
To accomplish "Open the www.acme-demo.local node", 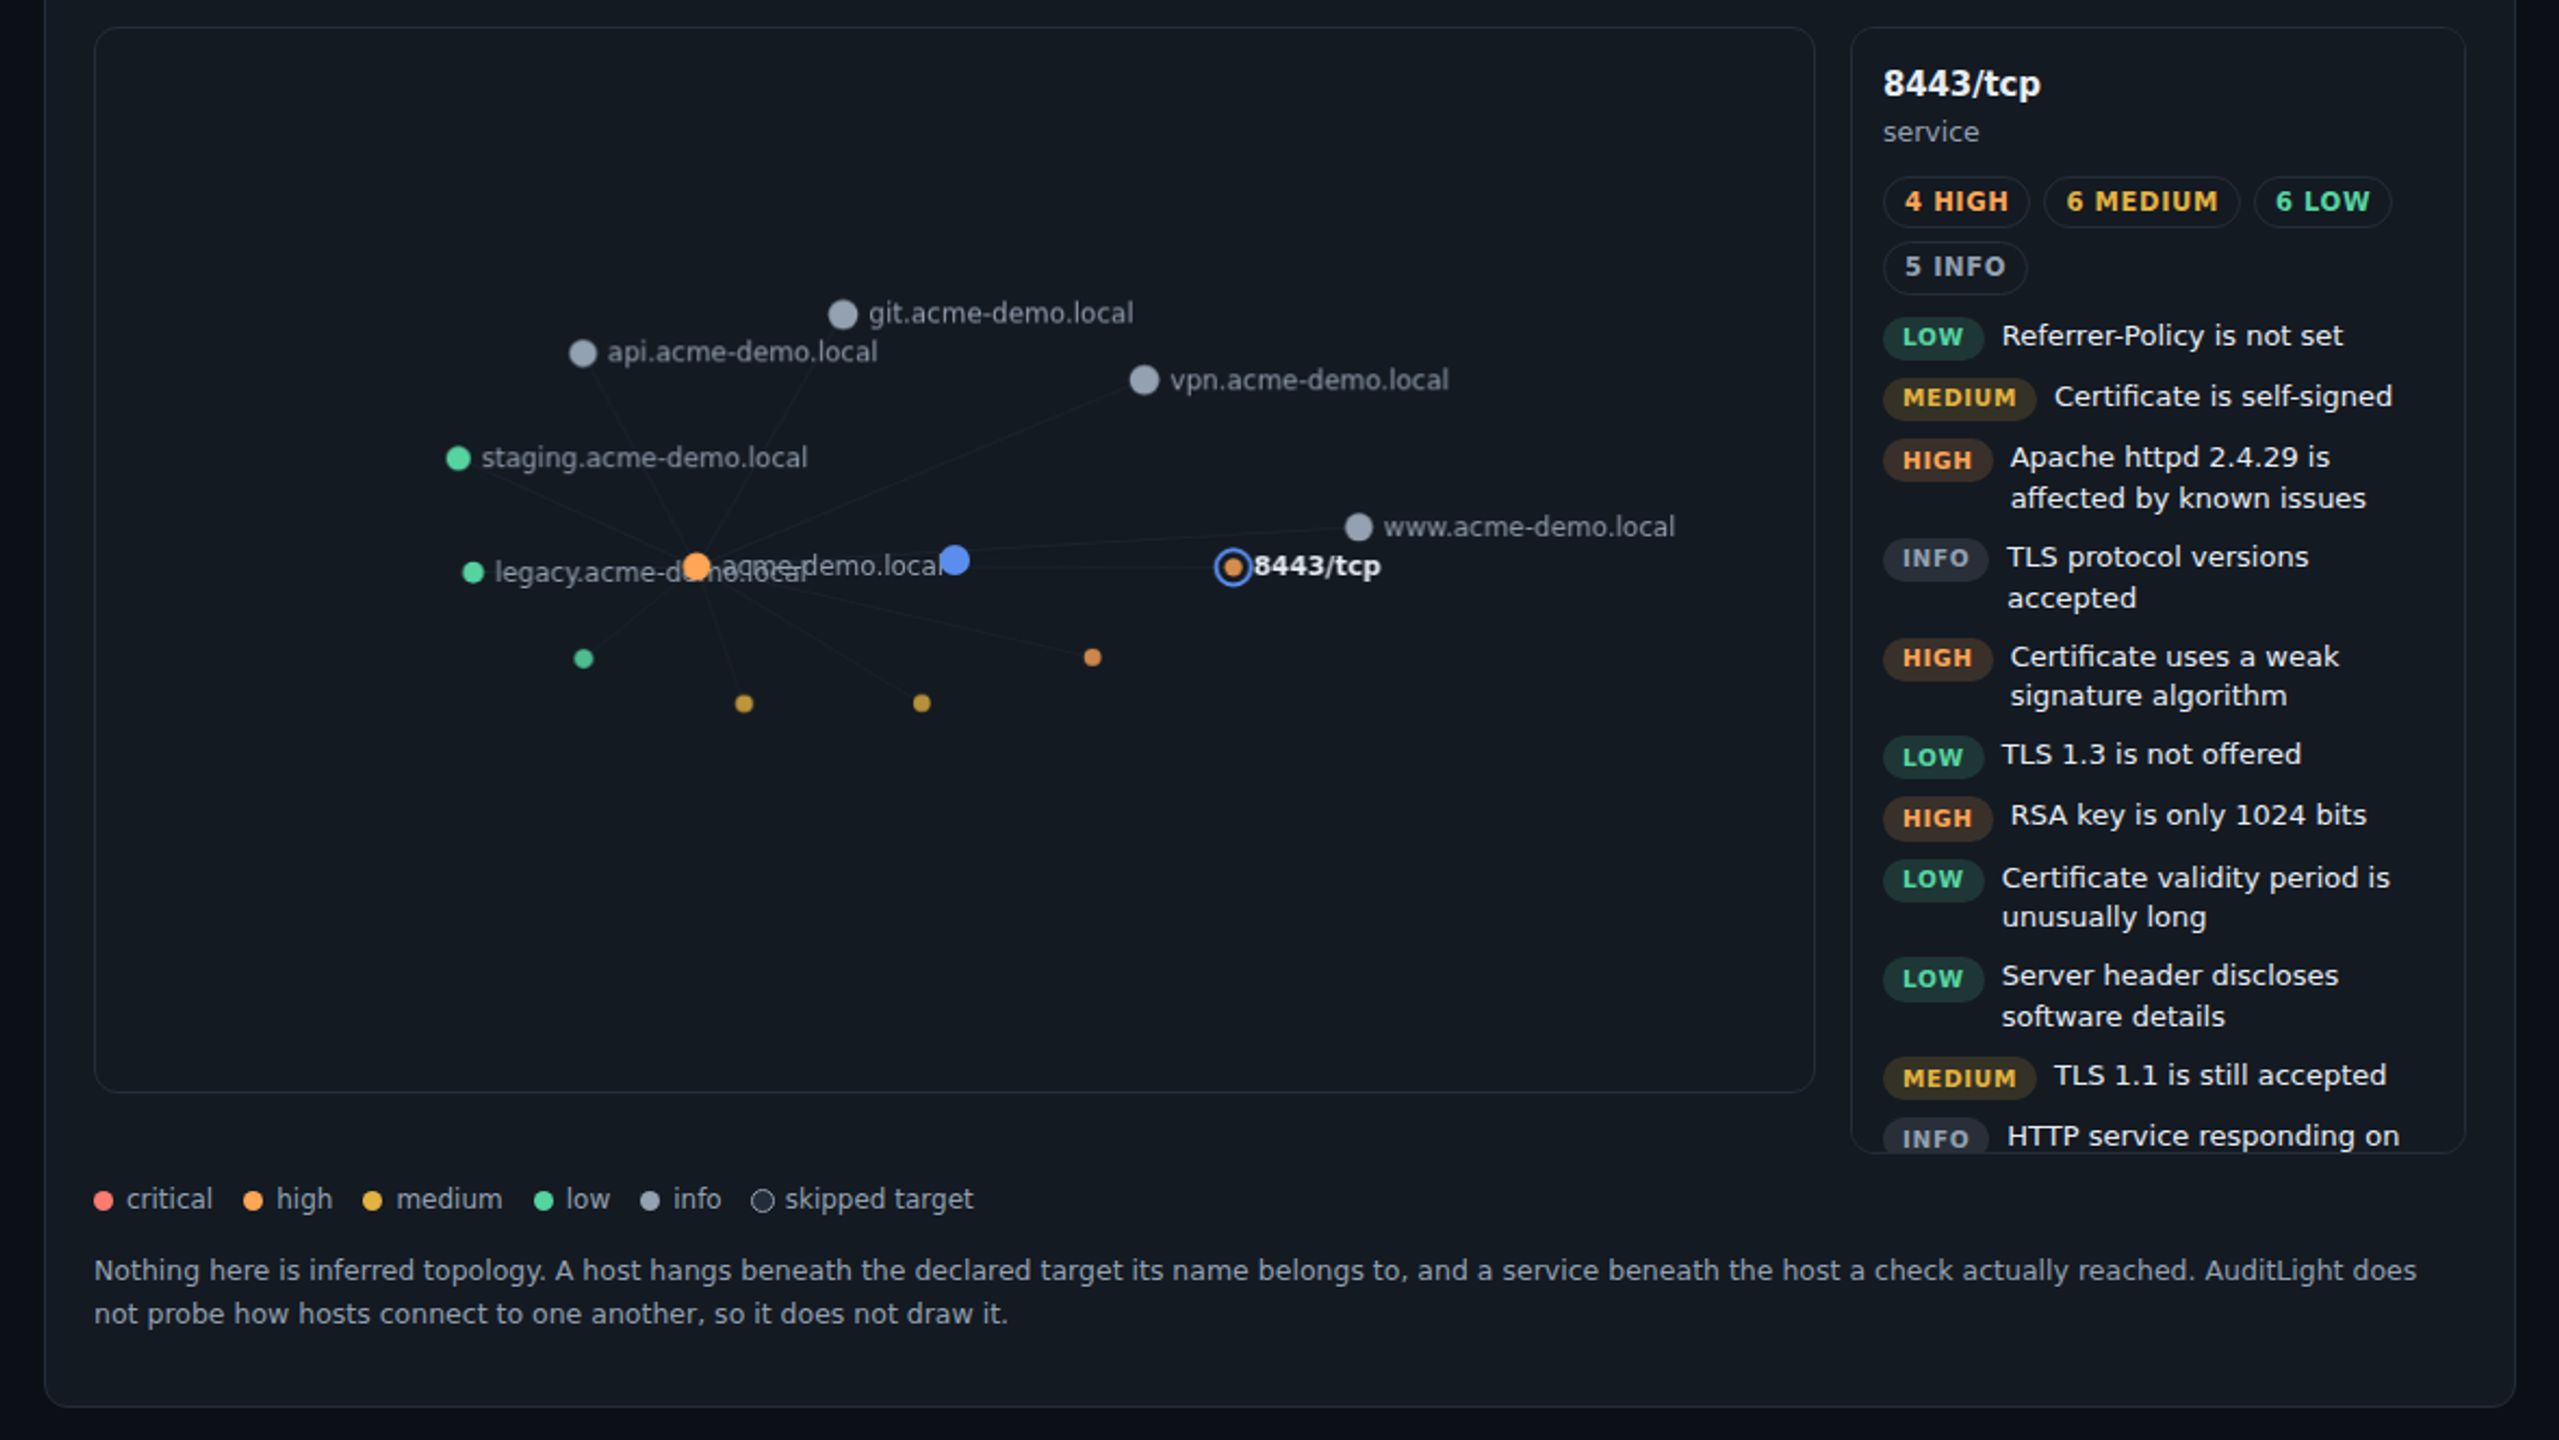I will point(1358,527).
